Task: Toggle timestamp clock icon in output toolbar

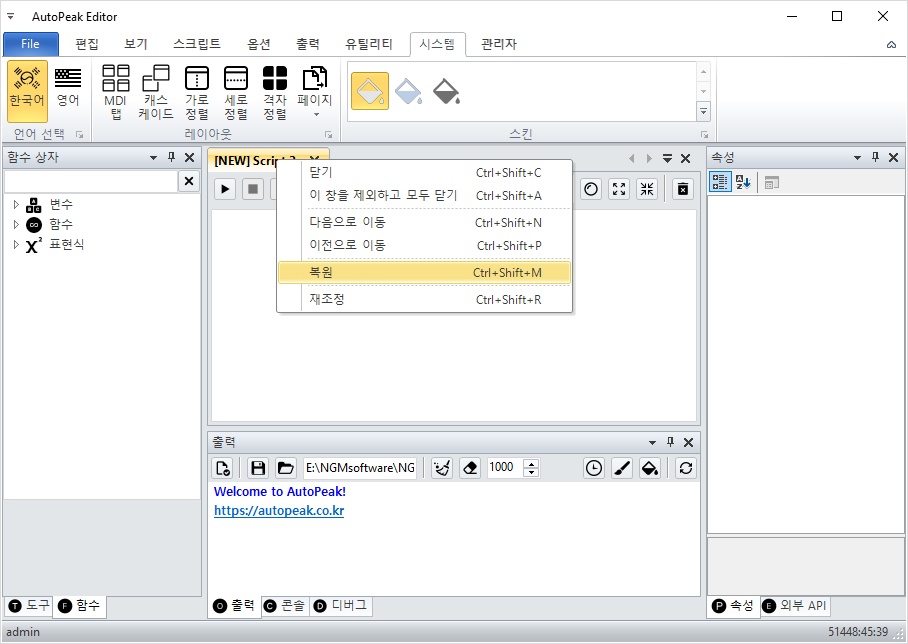Action: [x=594, y=468]
